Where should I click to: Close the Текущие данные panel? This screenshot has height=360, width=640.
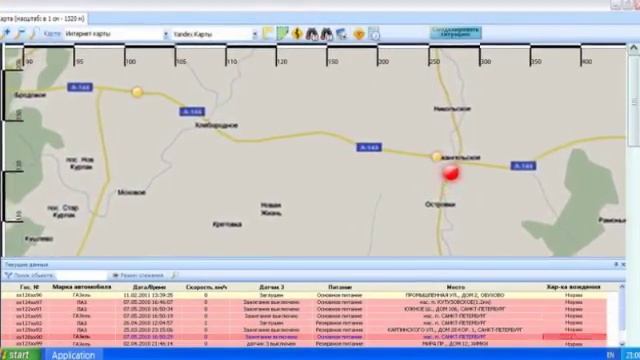(x=623, y=264)
